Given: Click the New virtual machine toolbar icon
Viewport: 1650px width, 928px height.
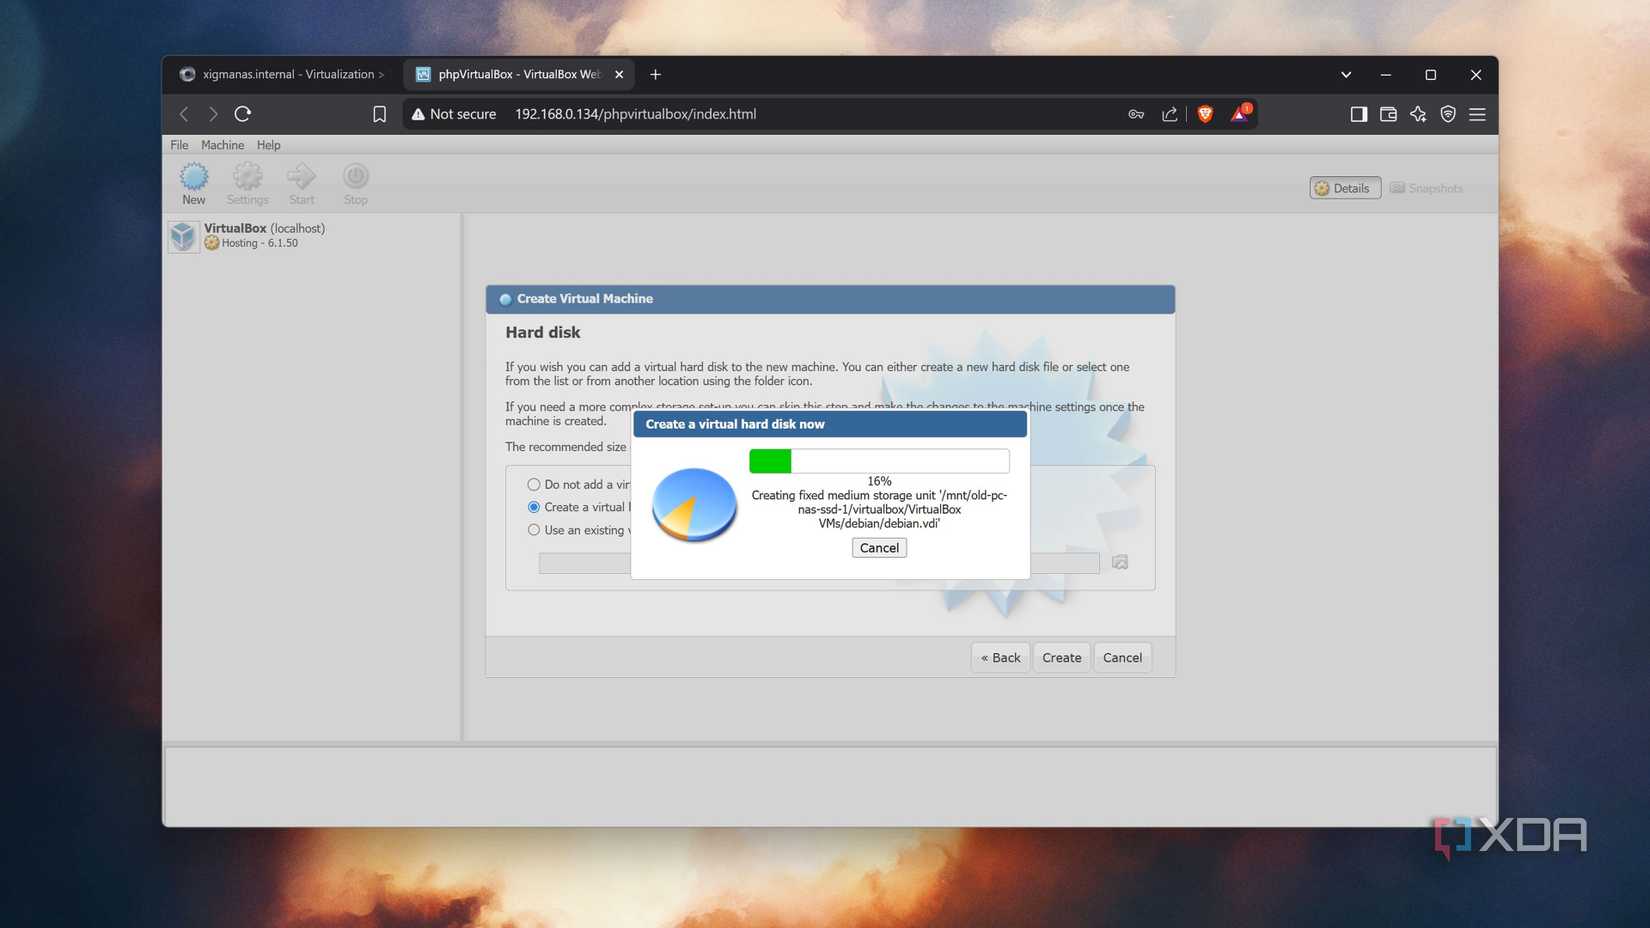Looking at the screenshot, I should pos(193,184).
